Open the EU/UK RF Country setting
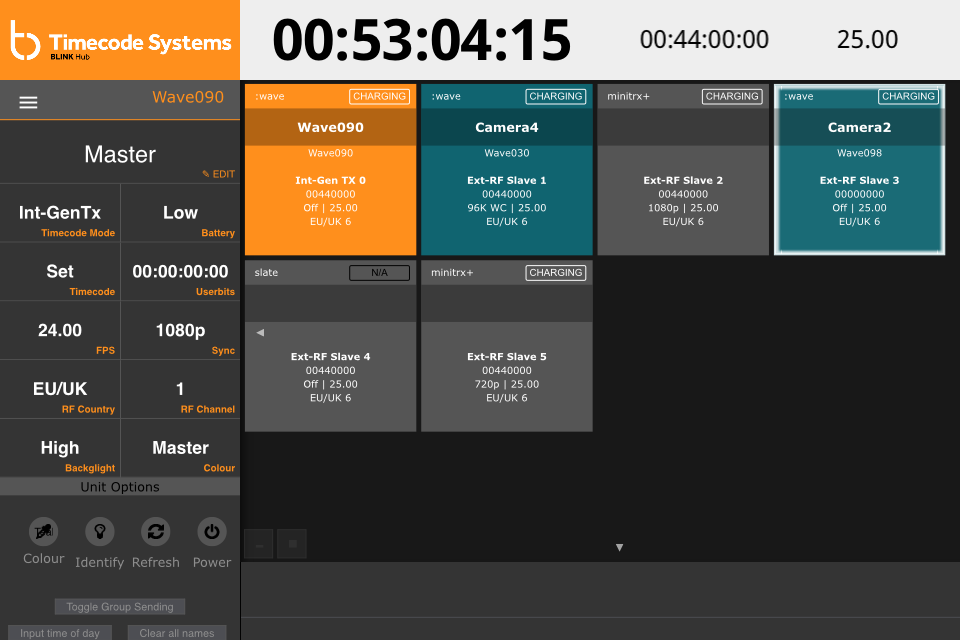The image size is (960, 640). 60,390
